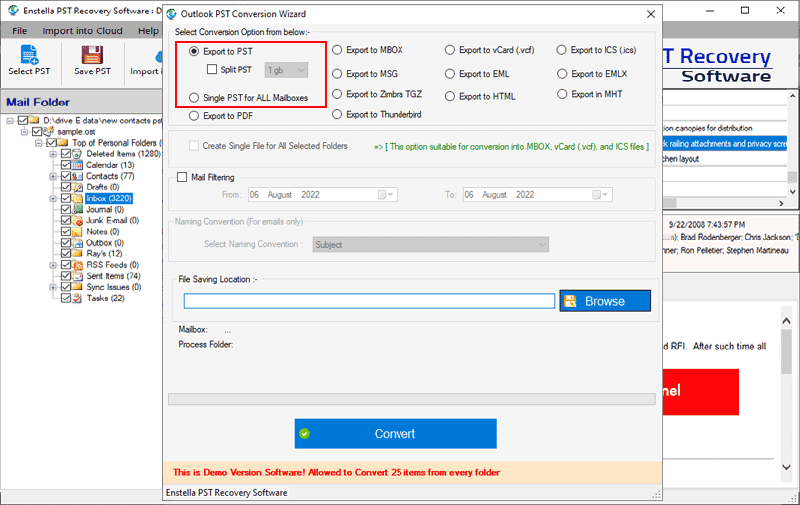800x505 pixels.
Task: Click the Browse button
Action: 605,301
